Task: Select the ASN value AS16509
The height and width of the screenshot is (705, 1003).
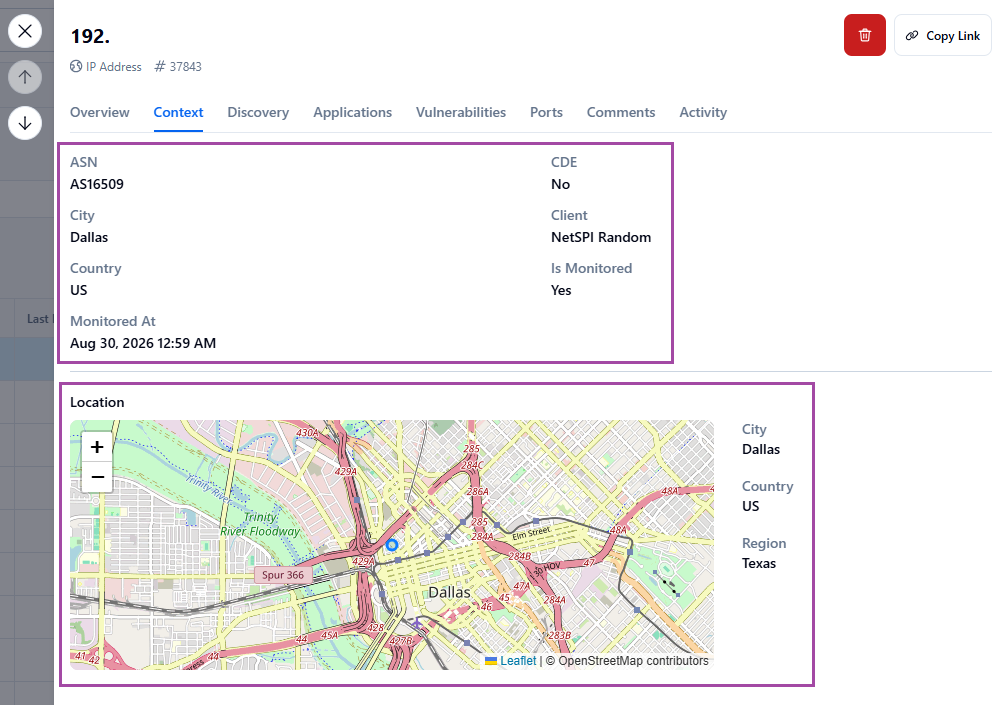Action: tap(97, 184)
